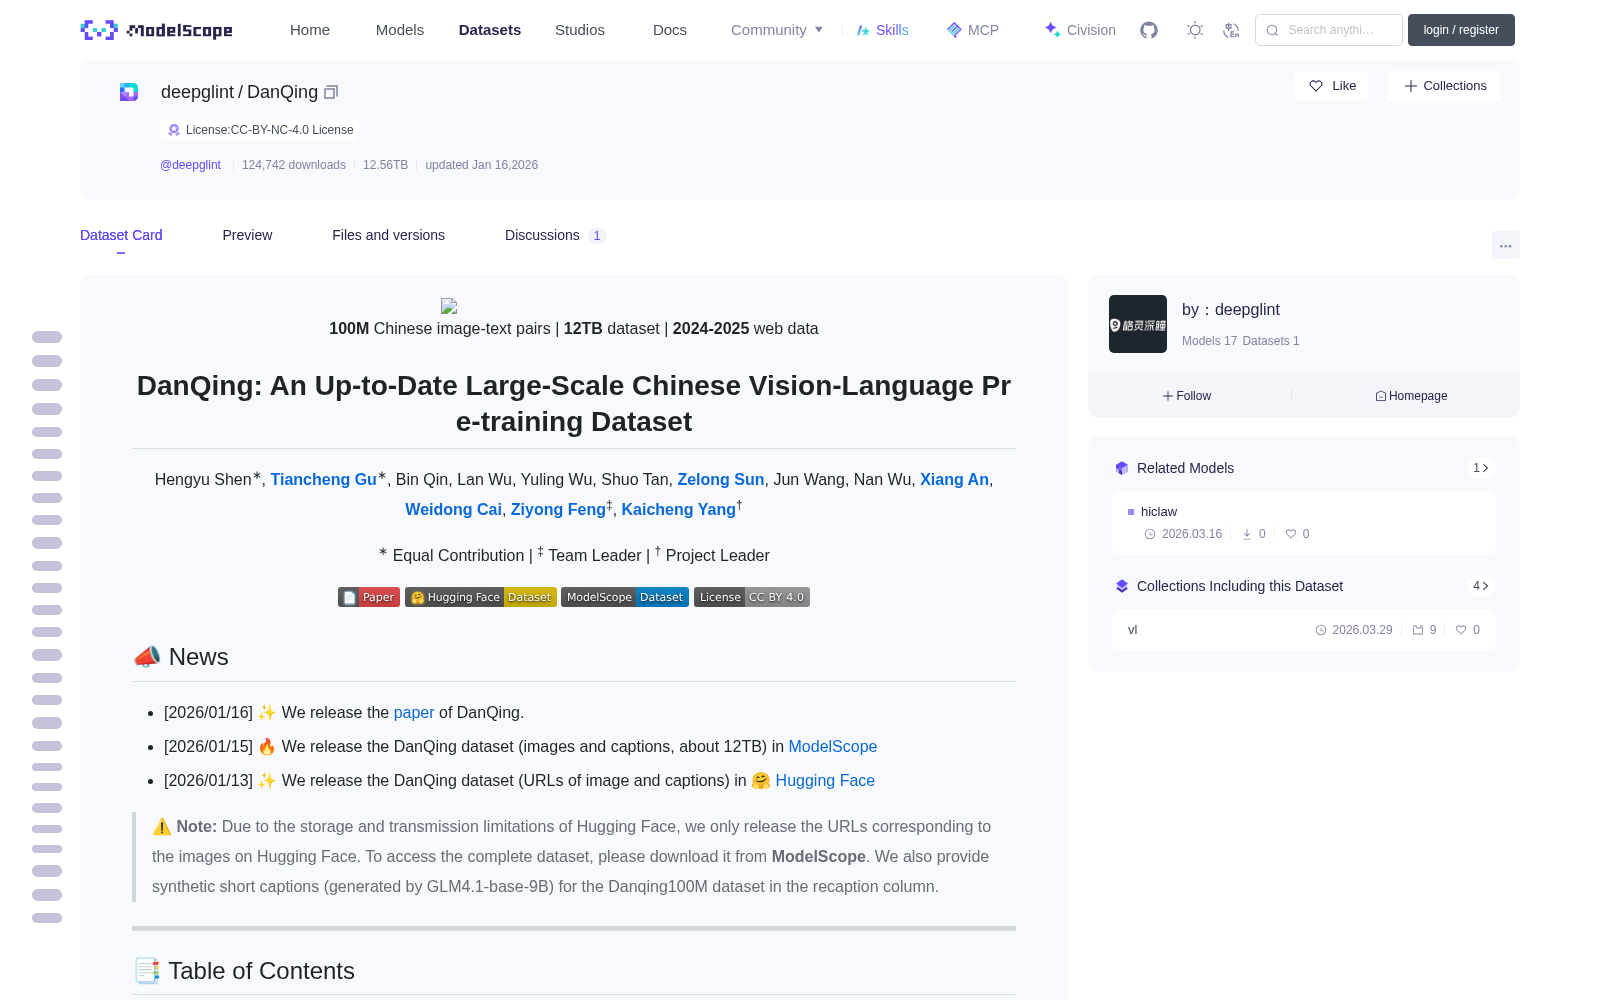Like this dataset
Viewport: 1600px width, 1000px height.
click(1331, 86)
